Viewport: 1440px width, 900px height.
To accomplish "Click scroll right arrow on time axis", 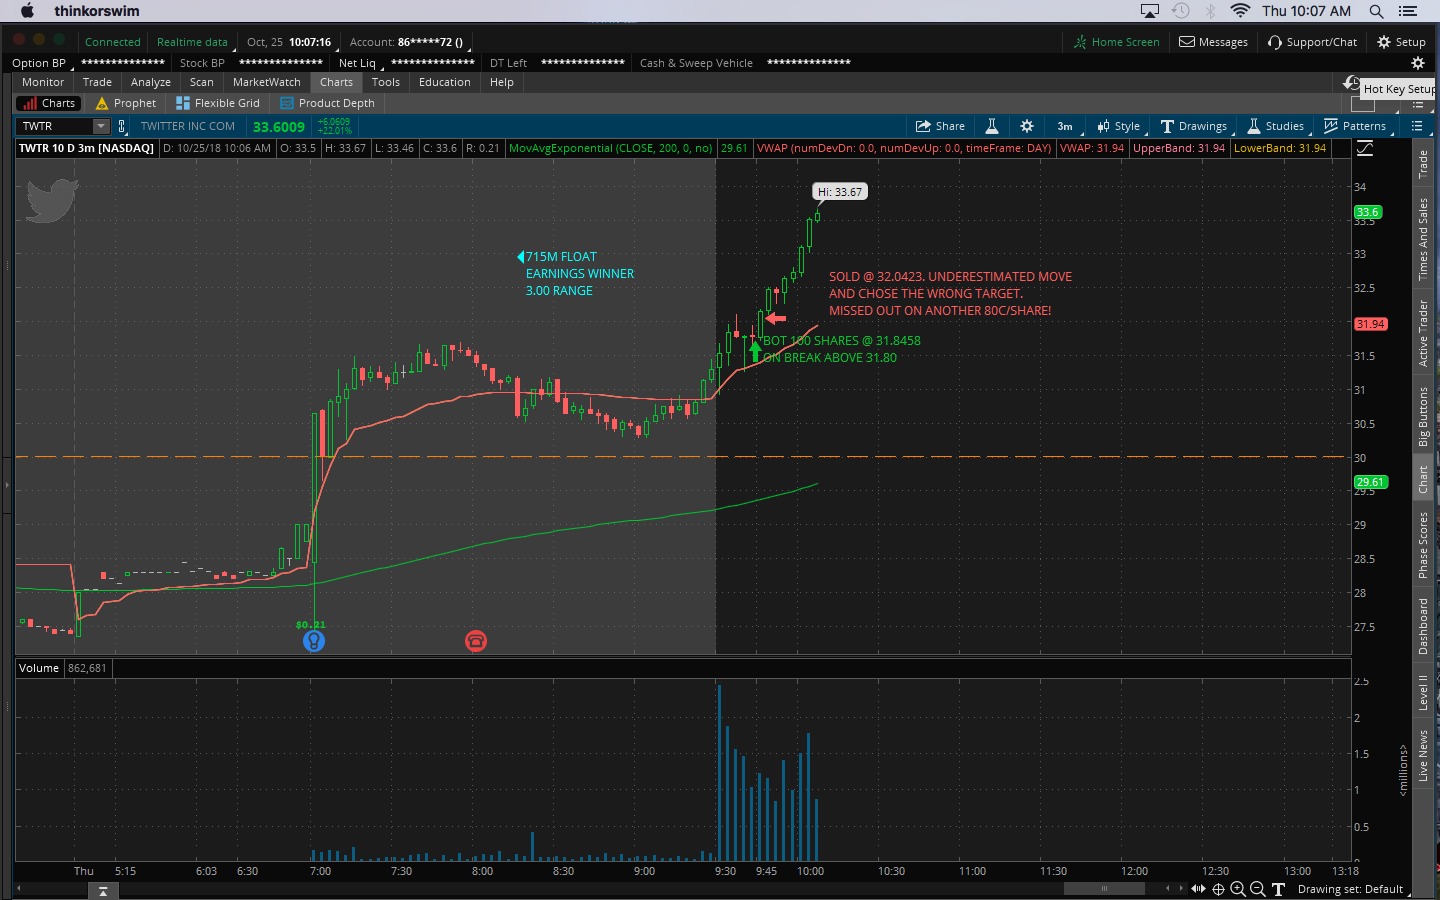I will coord(1180,888).
